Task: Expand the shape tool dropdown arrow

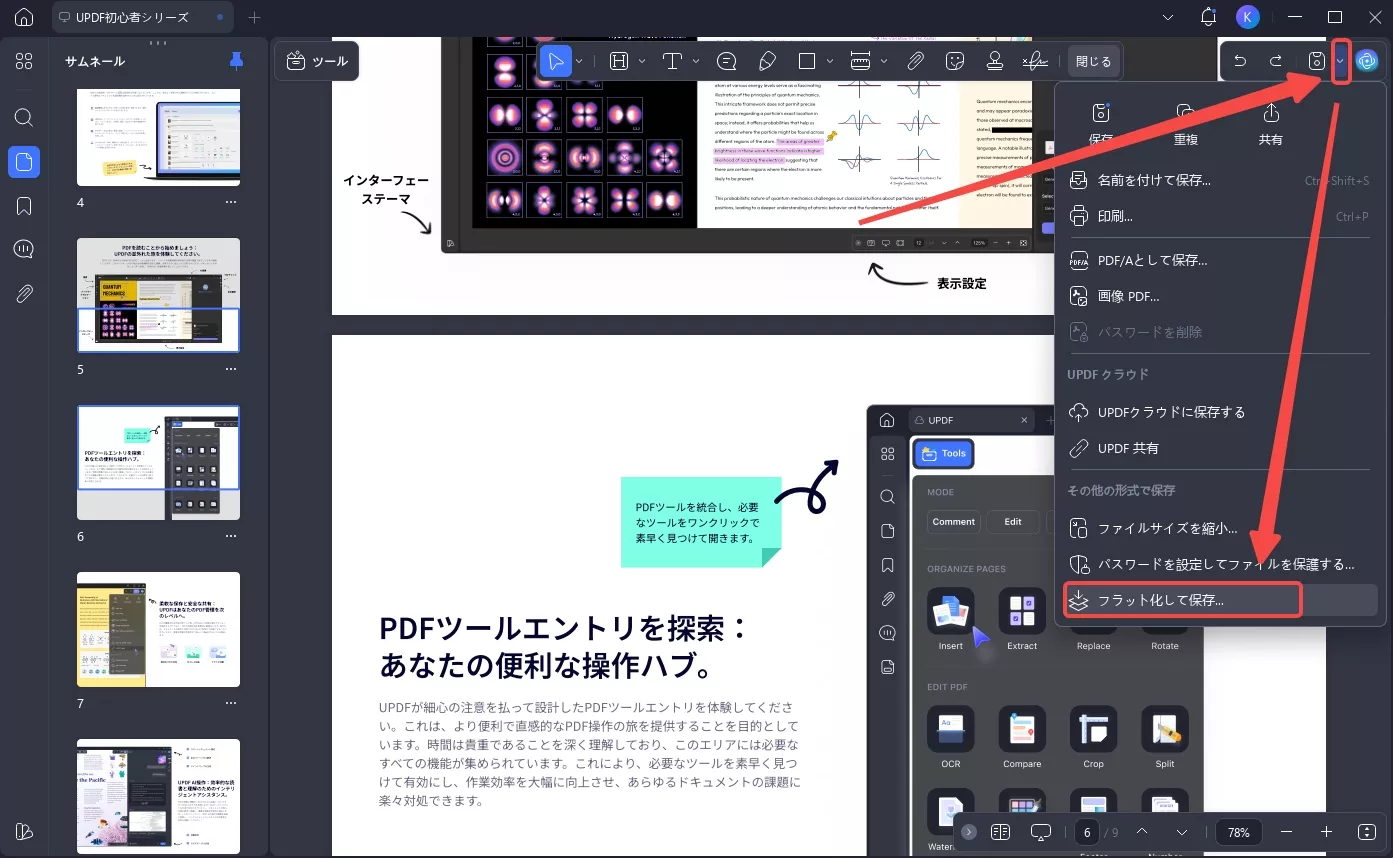Action: click(831, 61)
